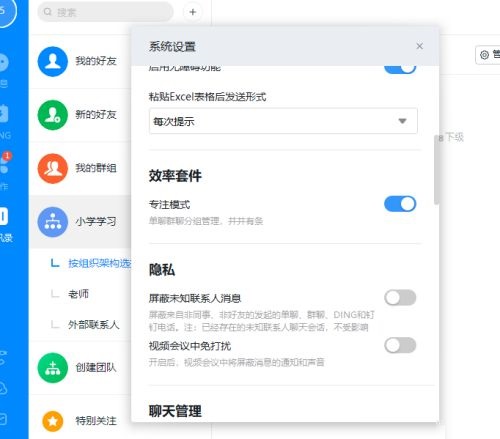Open the green 新的好友 icon
Screen dimensions: 500x439
pyautogui.click(x=53, y=115)
